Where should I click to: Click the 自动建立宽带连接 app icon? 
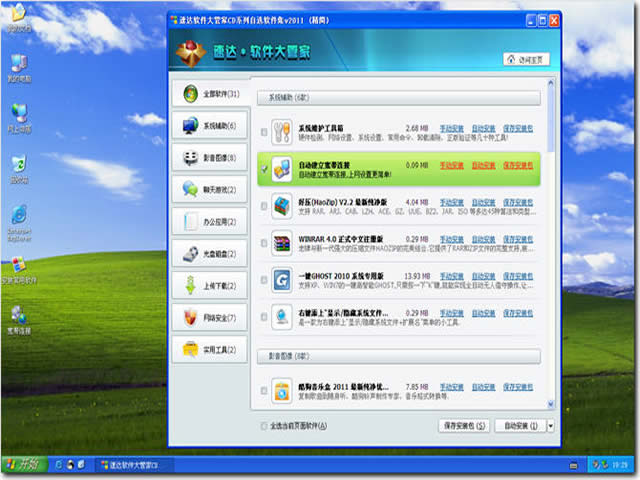[282, 169]
